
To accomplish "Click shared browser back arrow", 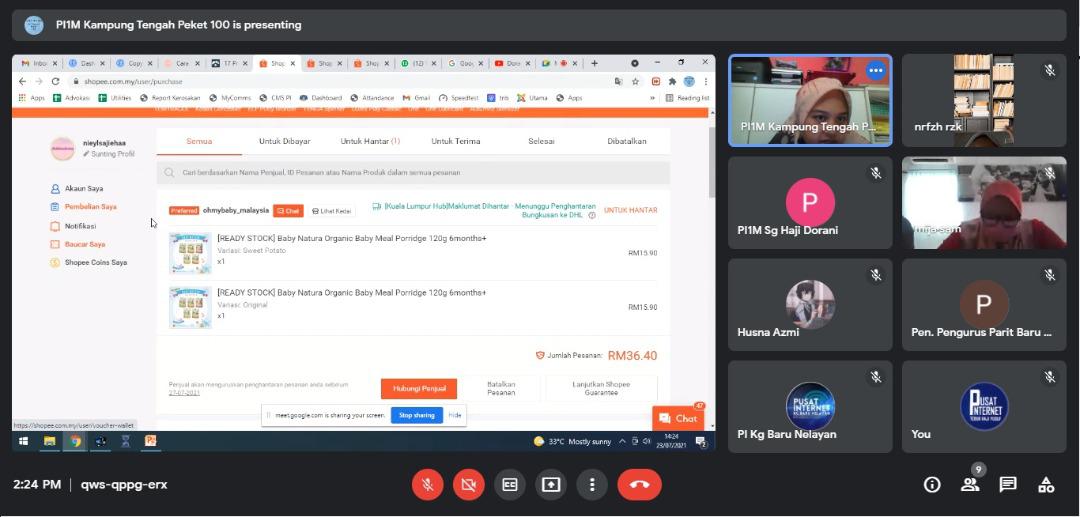I will [x=22, y=81].
